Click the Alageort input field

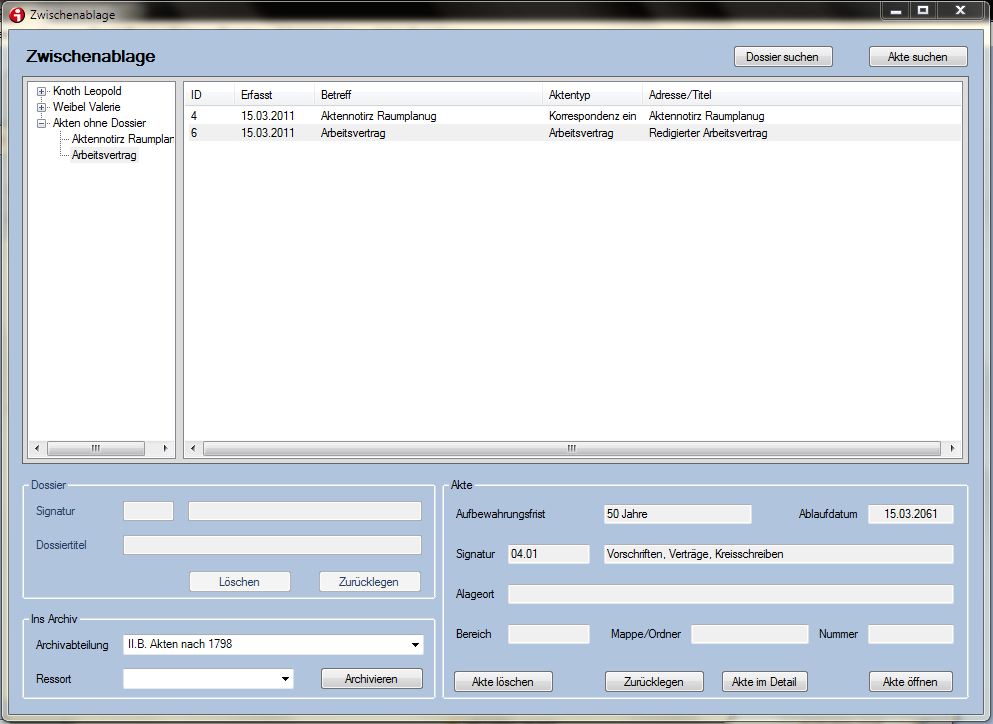[730, 595]
